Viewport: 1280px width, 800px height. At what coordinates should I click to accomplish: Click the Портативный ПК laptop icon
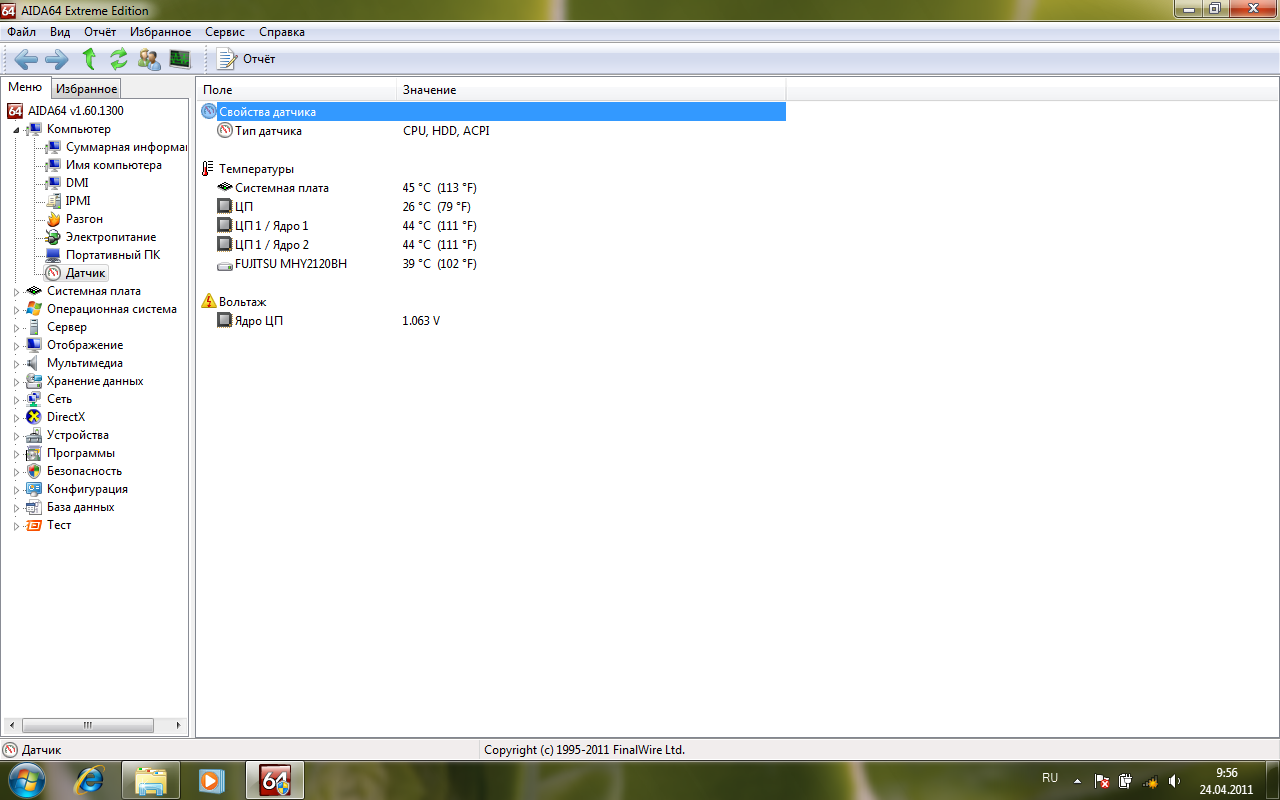(53, 255)
